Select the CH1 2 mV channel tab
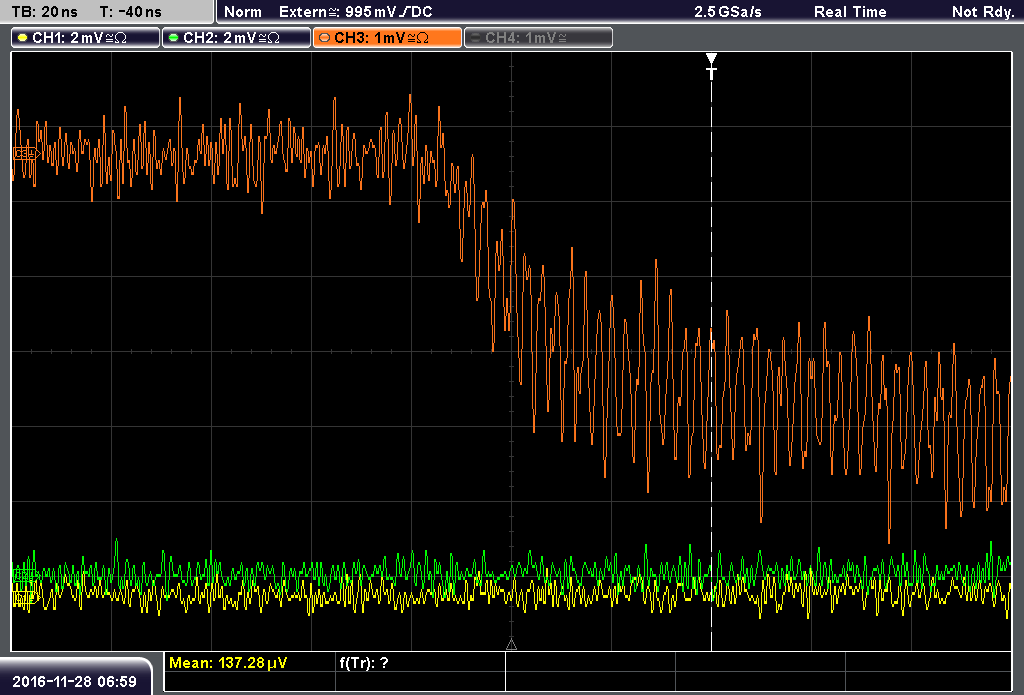Screen dimensions: 1024x695 coord(86,38)
